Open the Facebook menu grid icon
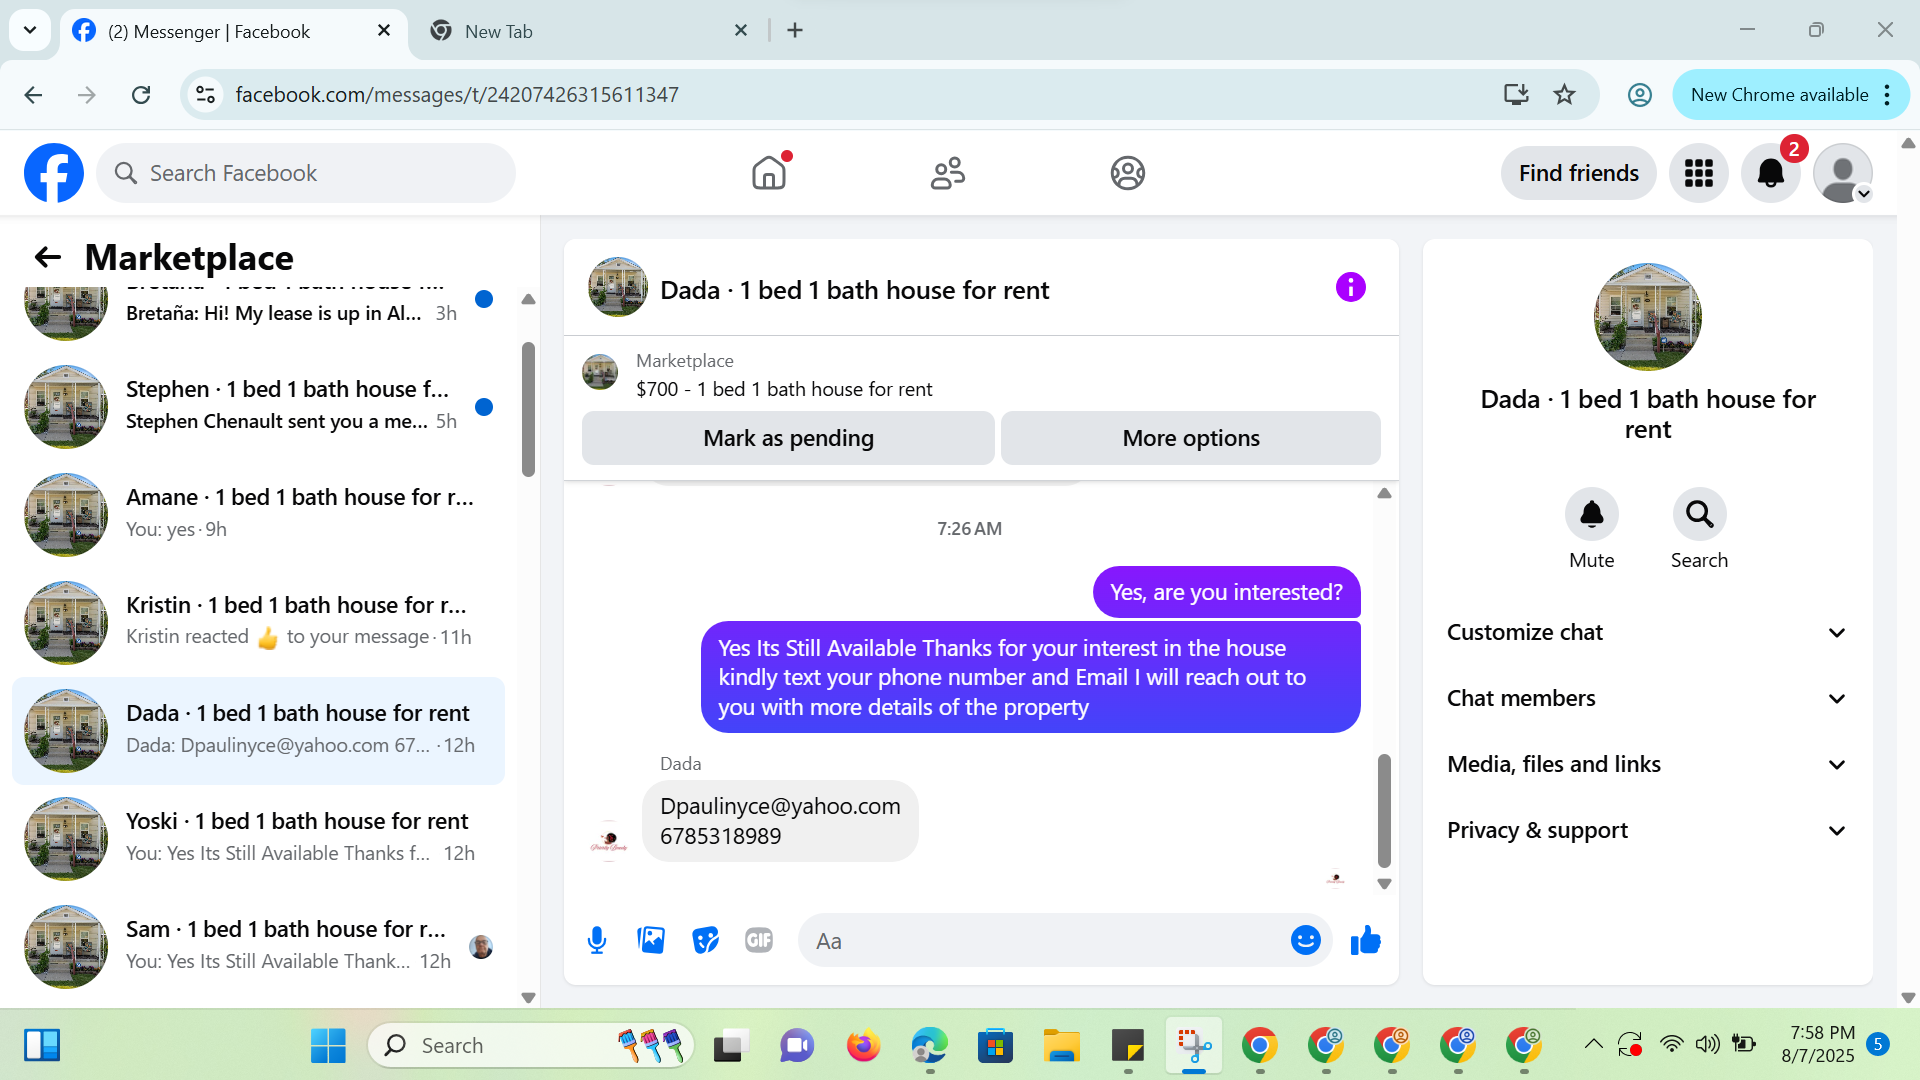This screenshot has height=1080, width=1920. tap(1699, 173)
